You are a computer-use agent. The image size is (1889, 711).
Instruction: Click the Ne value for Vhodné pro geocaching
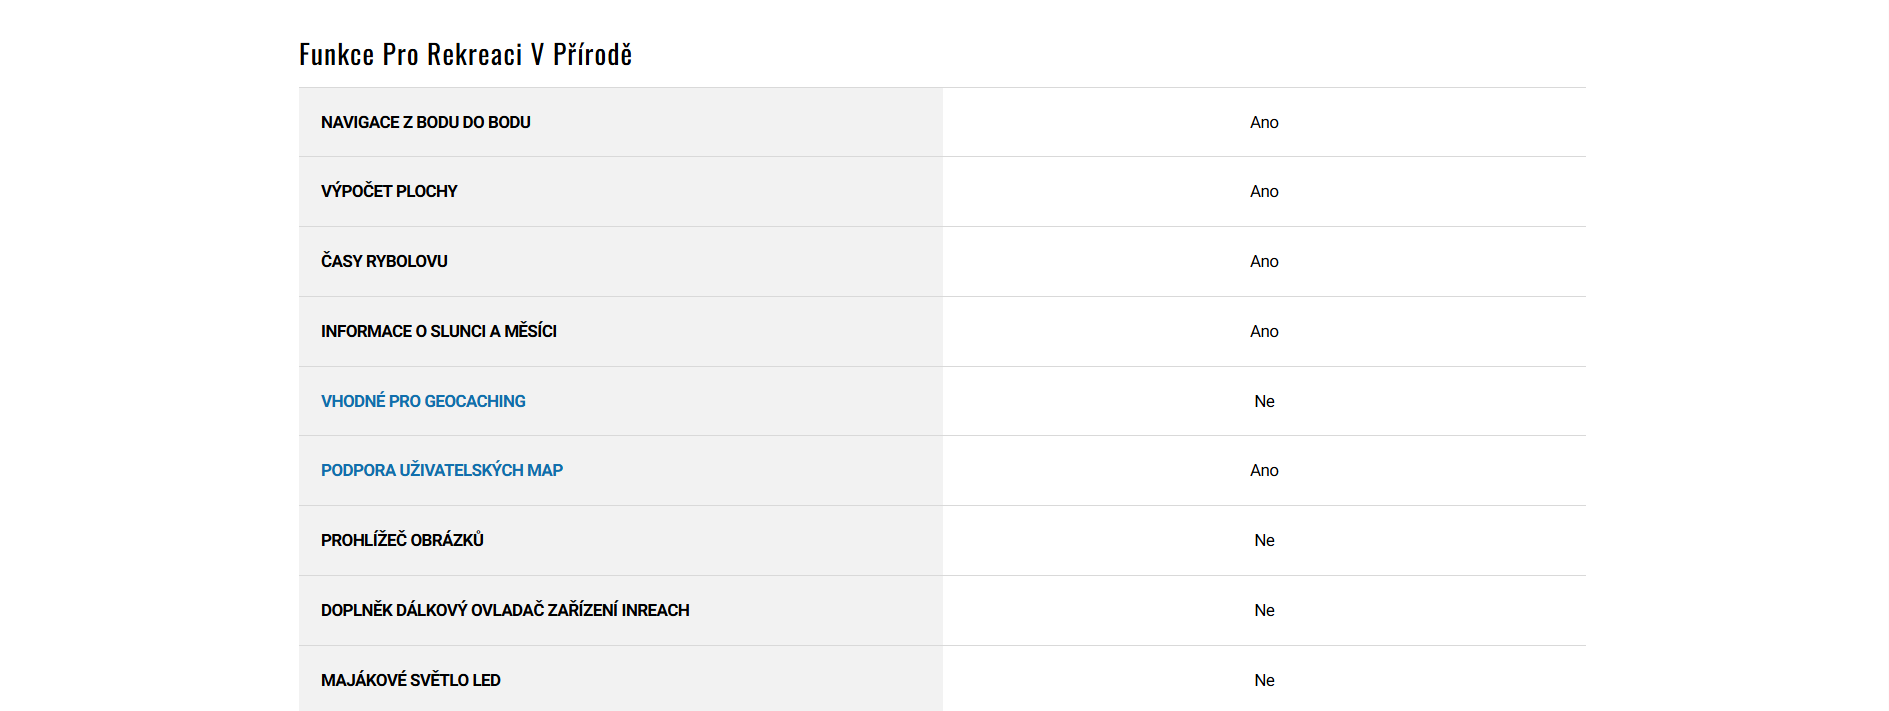1264,401
